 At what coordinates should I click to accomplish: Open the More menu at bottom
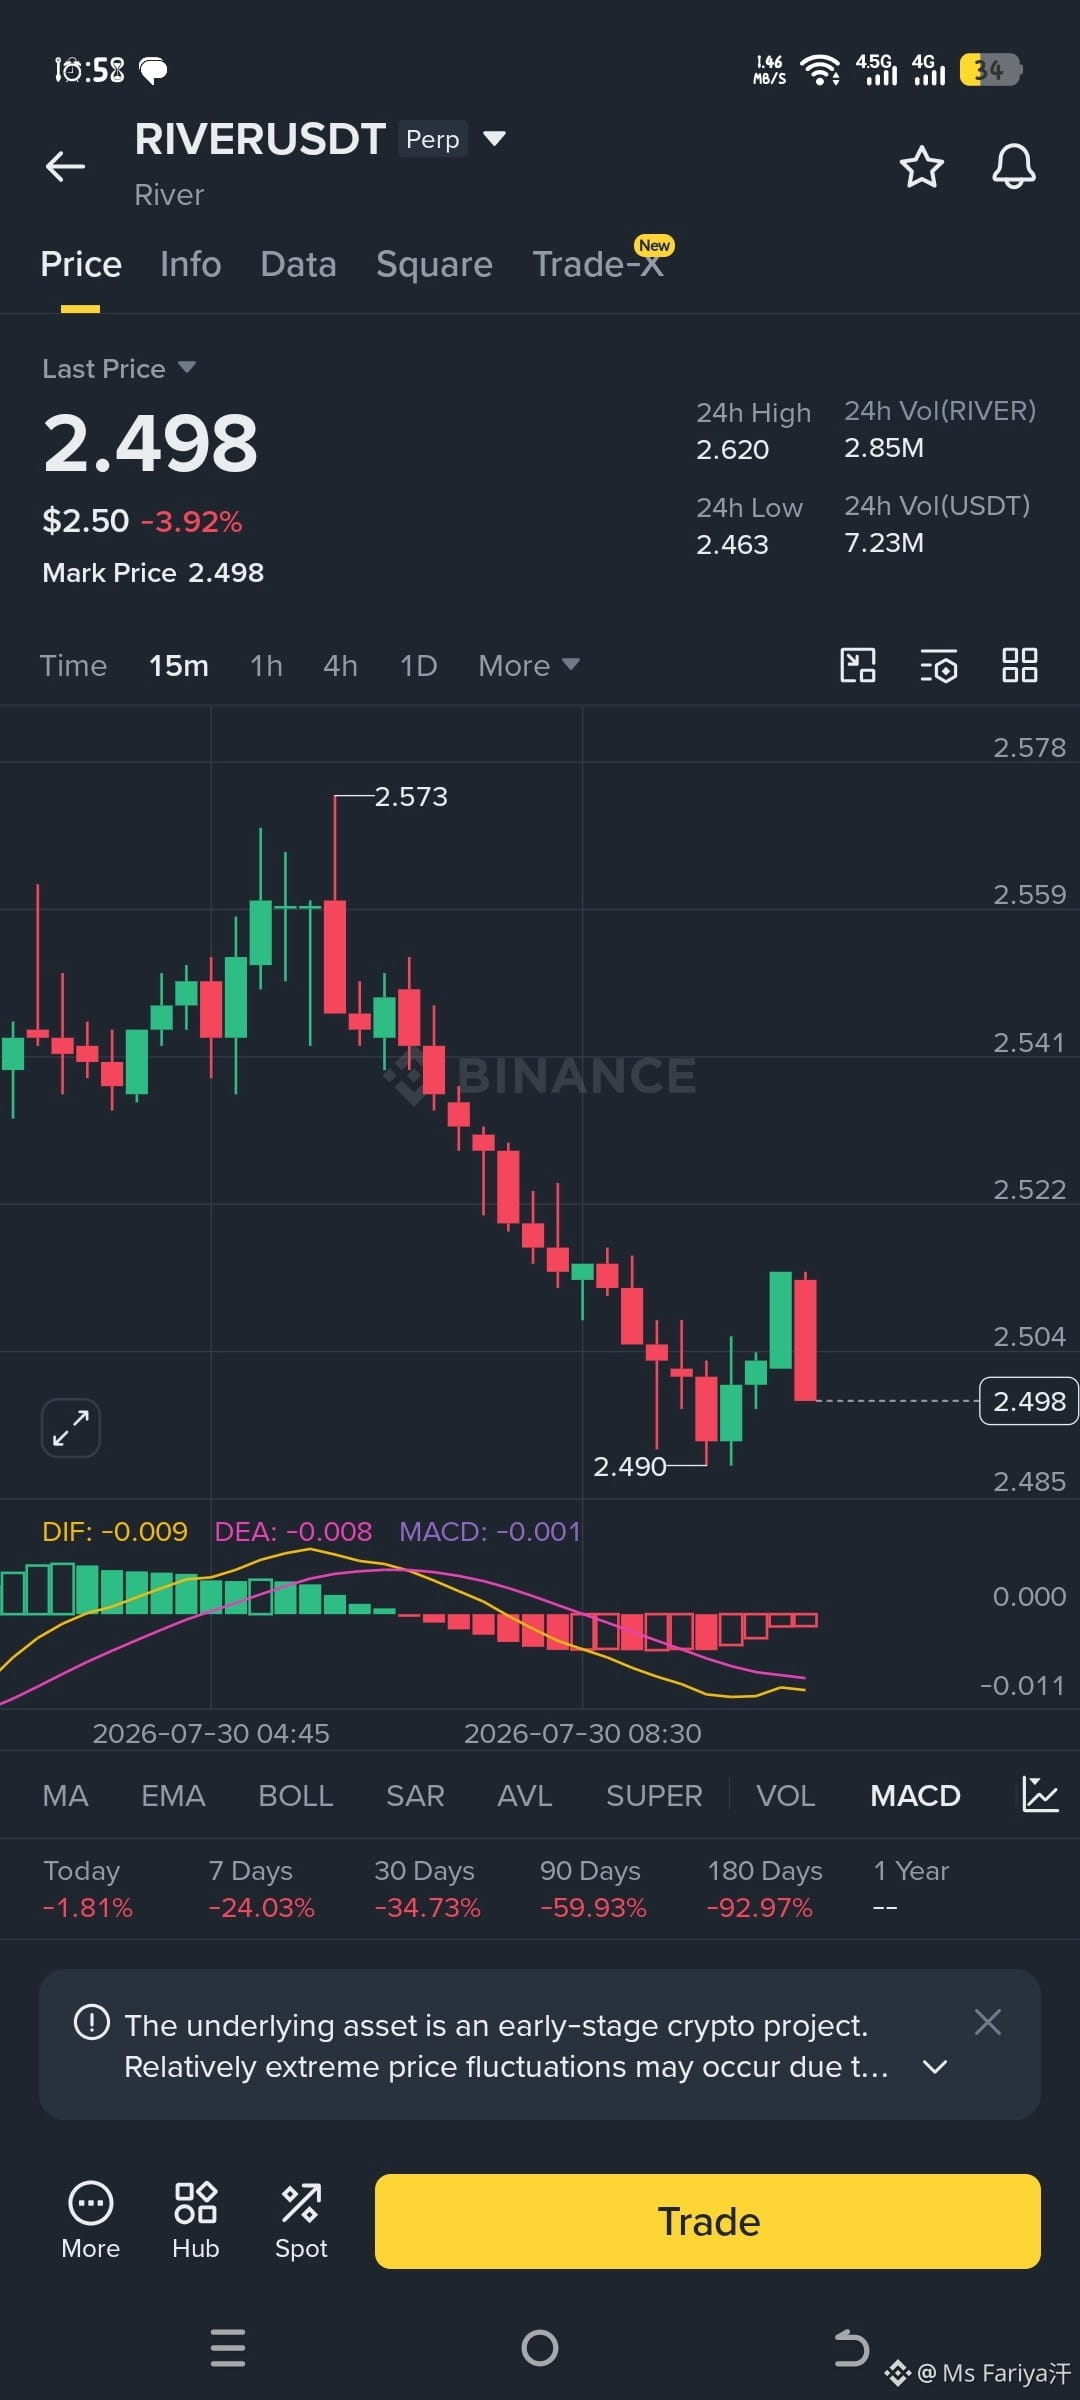(x=90, y=2221)
